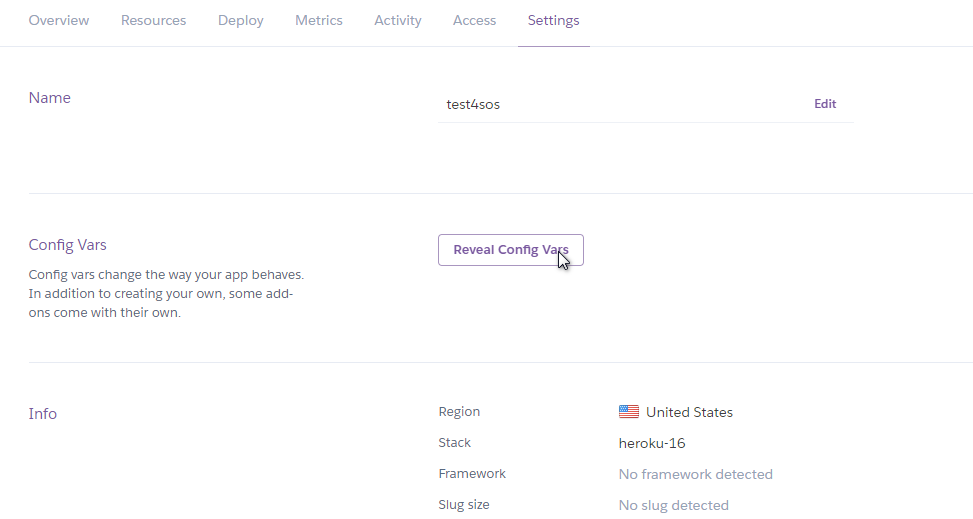This screenshot has width=973, height=519.
Task: Select the Access tab
Action: pos(475,20)
